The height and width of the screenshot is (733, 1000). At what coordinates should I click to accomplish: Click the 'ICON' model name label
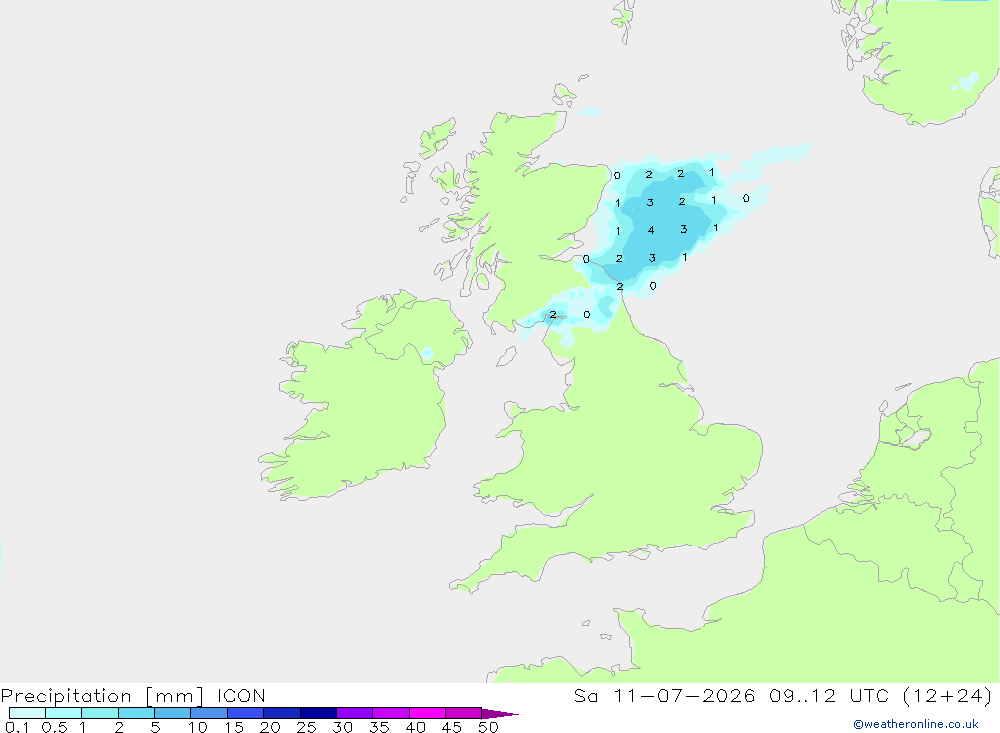tap(241, 695)
